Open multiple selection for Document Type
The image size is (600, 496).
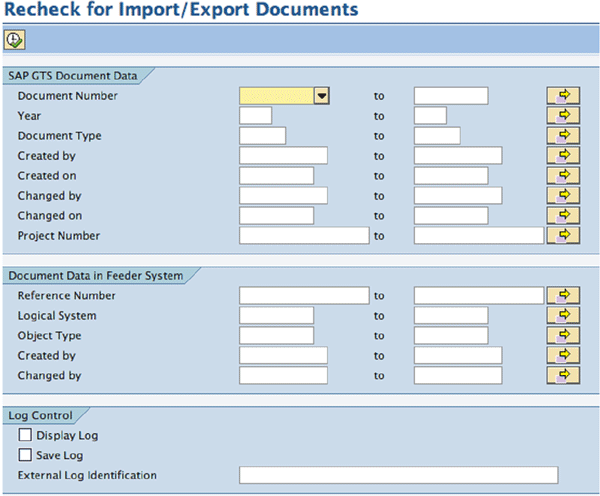point(563,135)
